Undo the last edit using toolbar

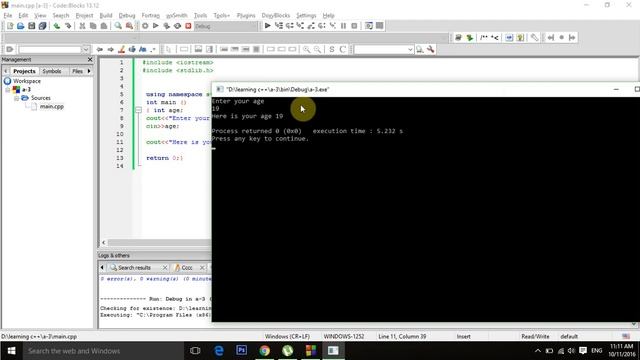point(57,26)
